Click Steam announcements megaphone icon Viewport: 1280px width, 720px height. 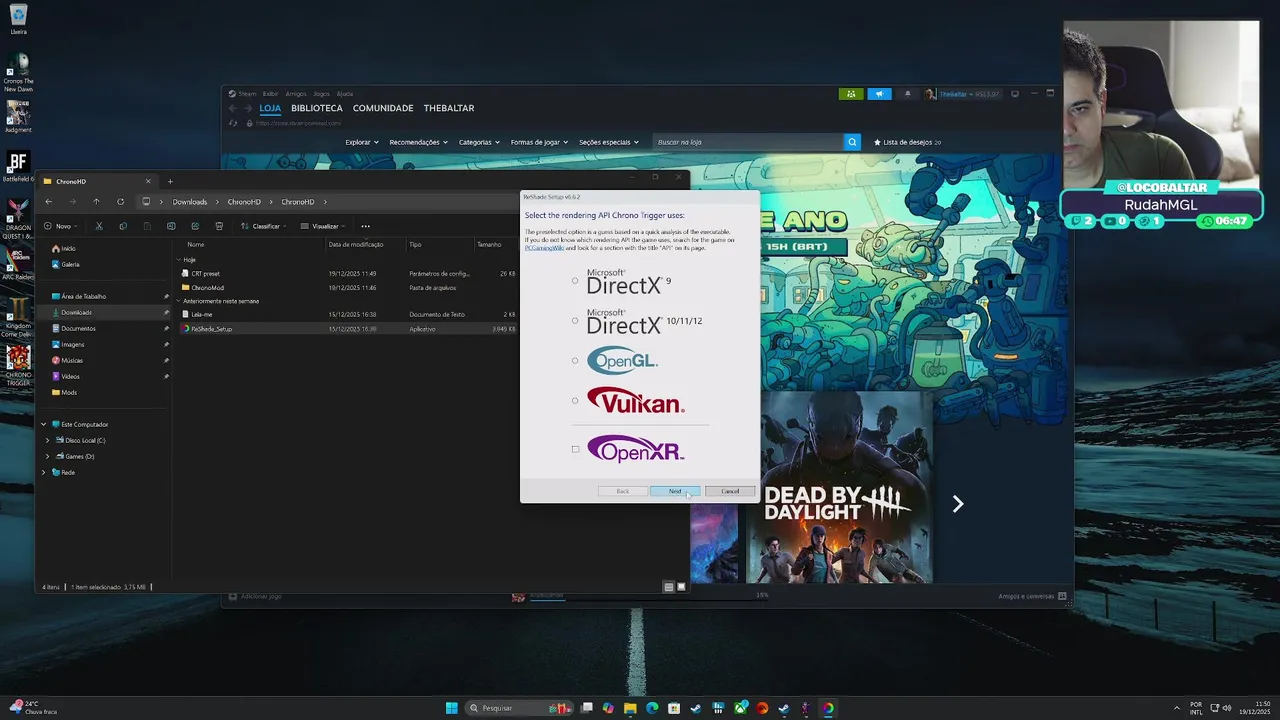pyautogui.click(x=879, y=94)
